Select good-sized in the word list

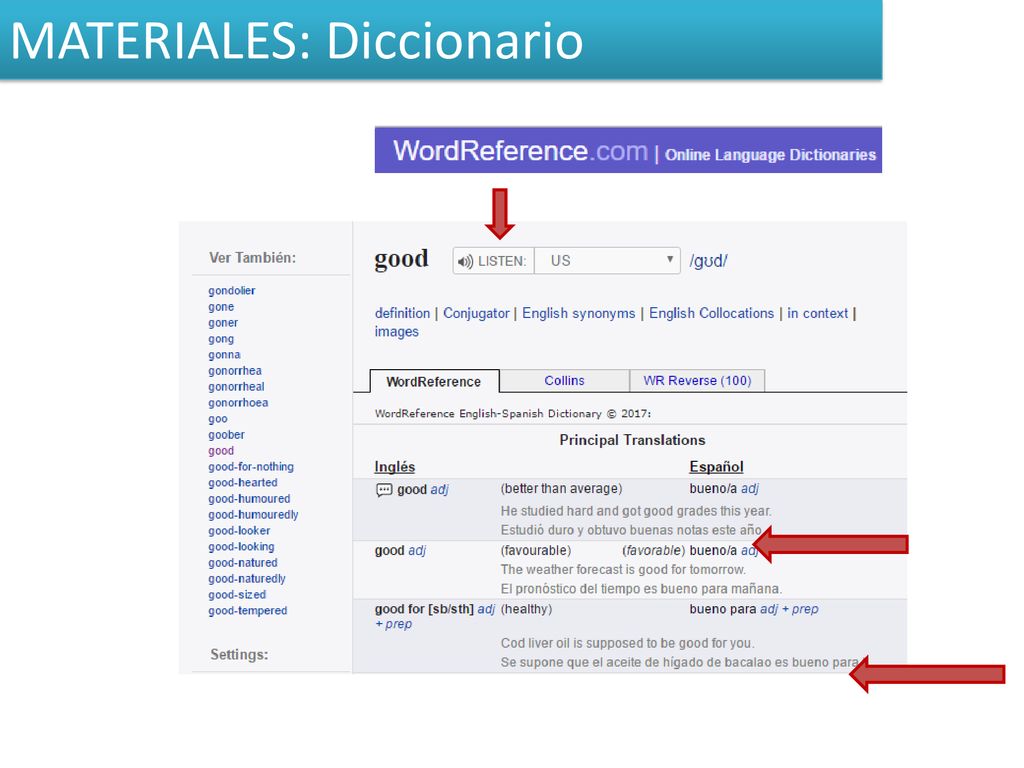pos(237,595)
